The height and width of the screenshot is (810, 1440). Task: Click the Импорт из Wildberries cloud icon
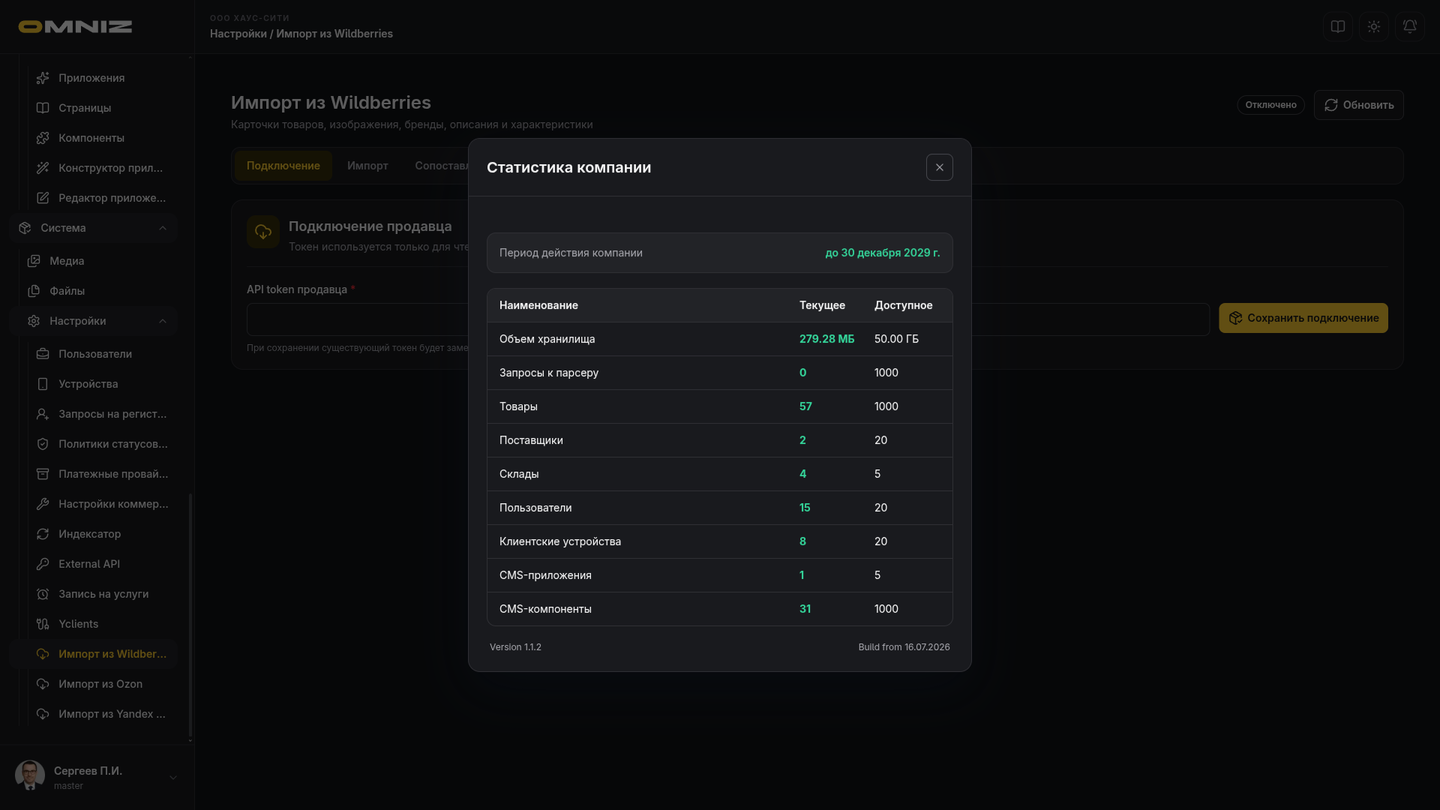tap(43, 654)
